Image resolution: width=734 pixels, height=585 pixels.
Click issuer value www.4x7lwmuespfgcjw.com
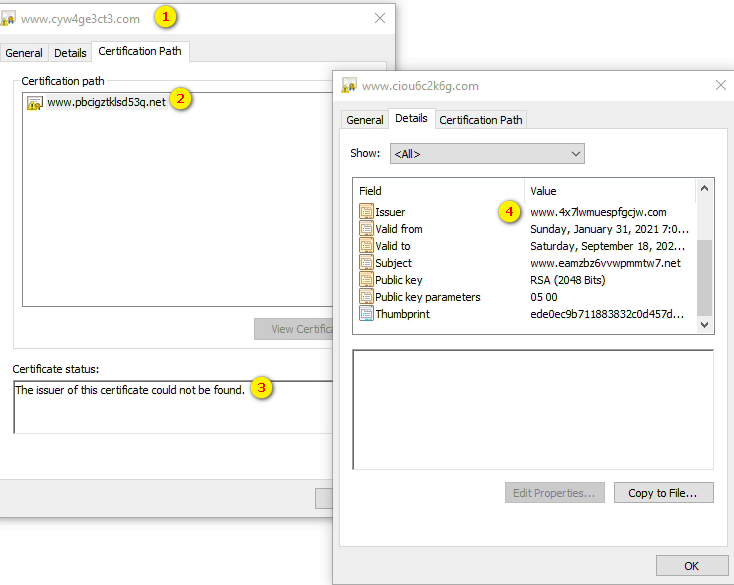coord(598,212)
